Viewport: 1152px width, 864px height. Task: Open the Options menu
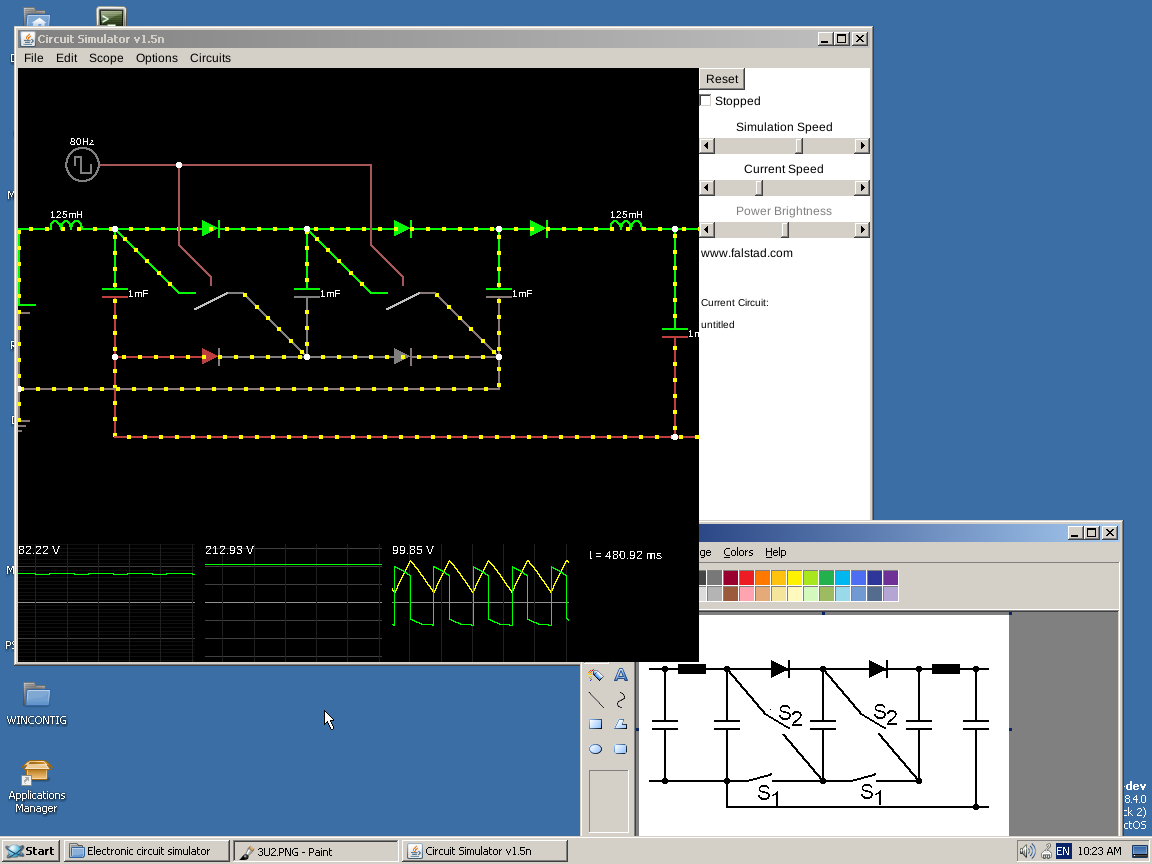(x=156, y=58)
